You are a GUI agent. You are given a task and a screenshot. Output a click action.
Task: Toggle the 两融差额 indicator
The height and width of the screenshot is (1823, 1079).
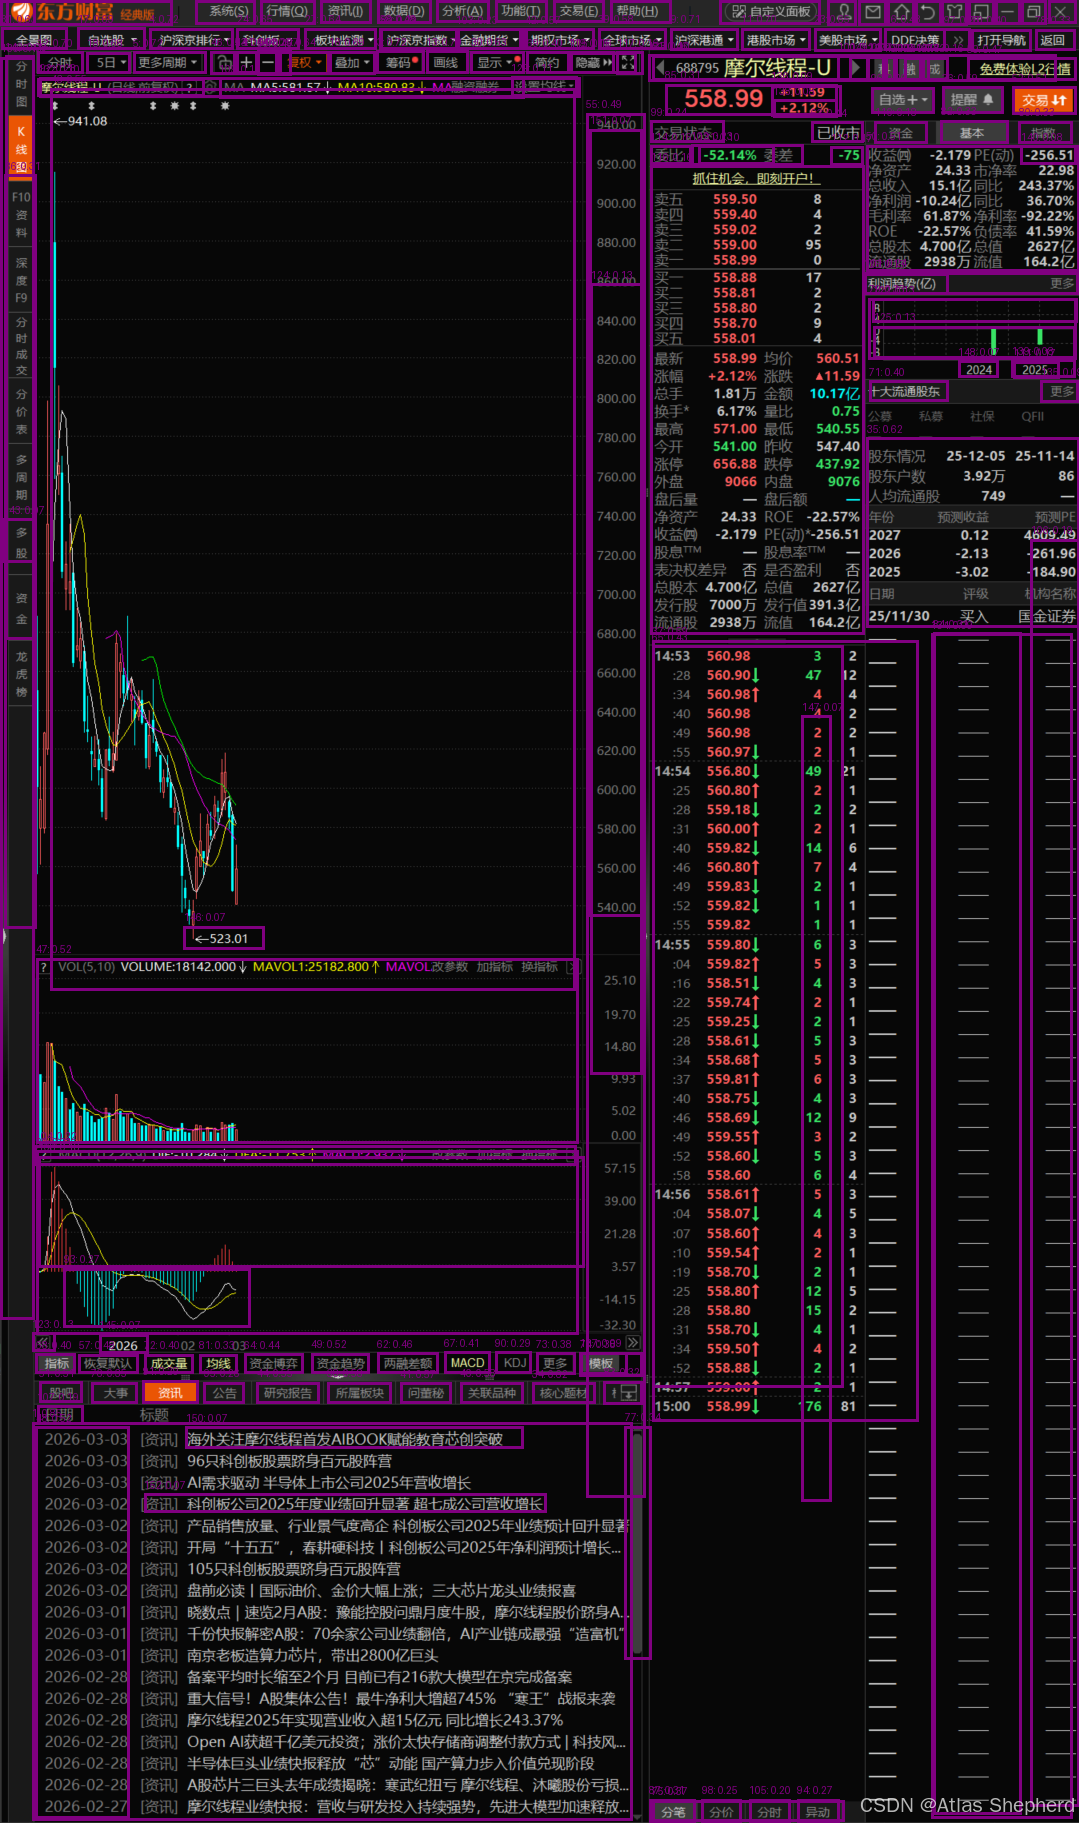pos(408,1363)
